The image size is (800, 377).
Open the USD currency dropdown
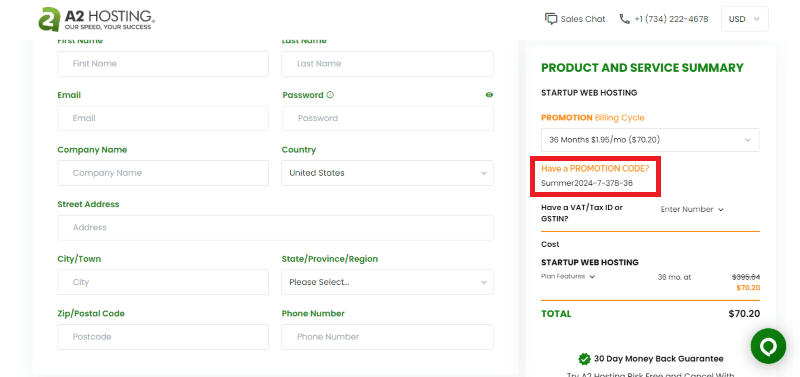click(x=744, y=19)
